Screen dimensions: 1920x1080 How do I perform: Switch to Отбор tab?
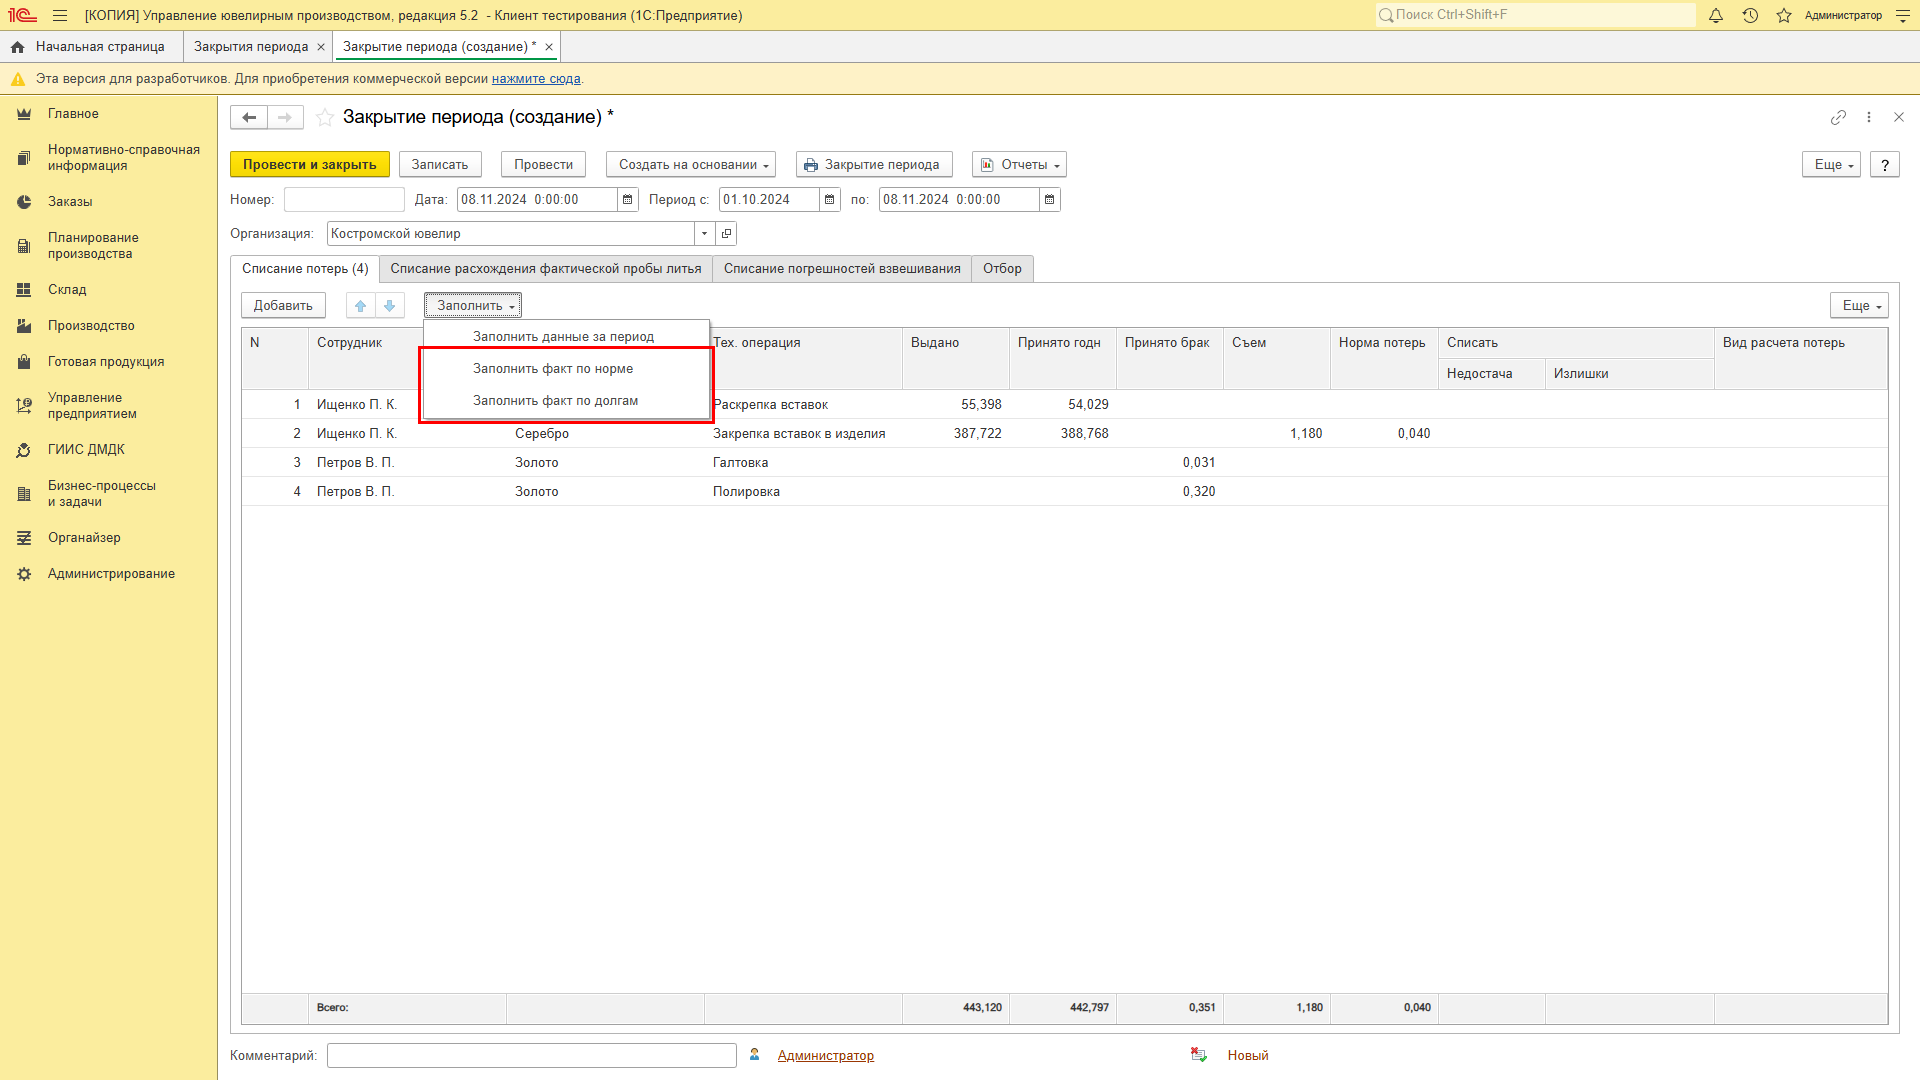pyautogui.click(x=1002, y=269)
